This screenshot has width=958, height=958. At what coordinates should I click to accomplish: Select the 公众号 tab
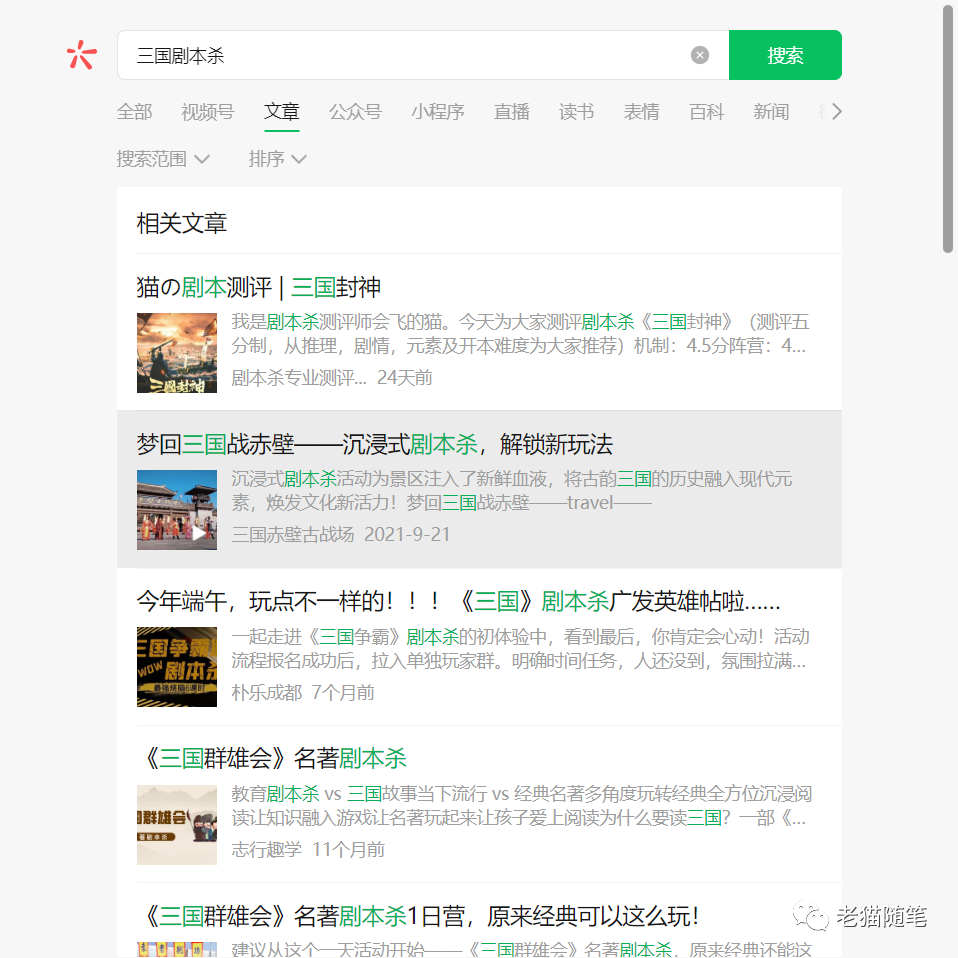355,112
